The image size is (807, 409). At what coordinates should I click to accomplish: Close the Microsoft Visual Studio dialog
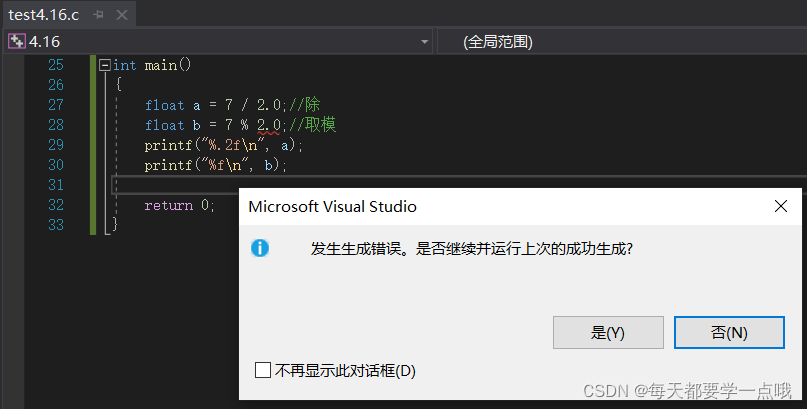coord(781,206)
